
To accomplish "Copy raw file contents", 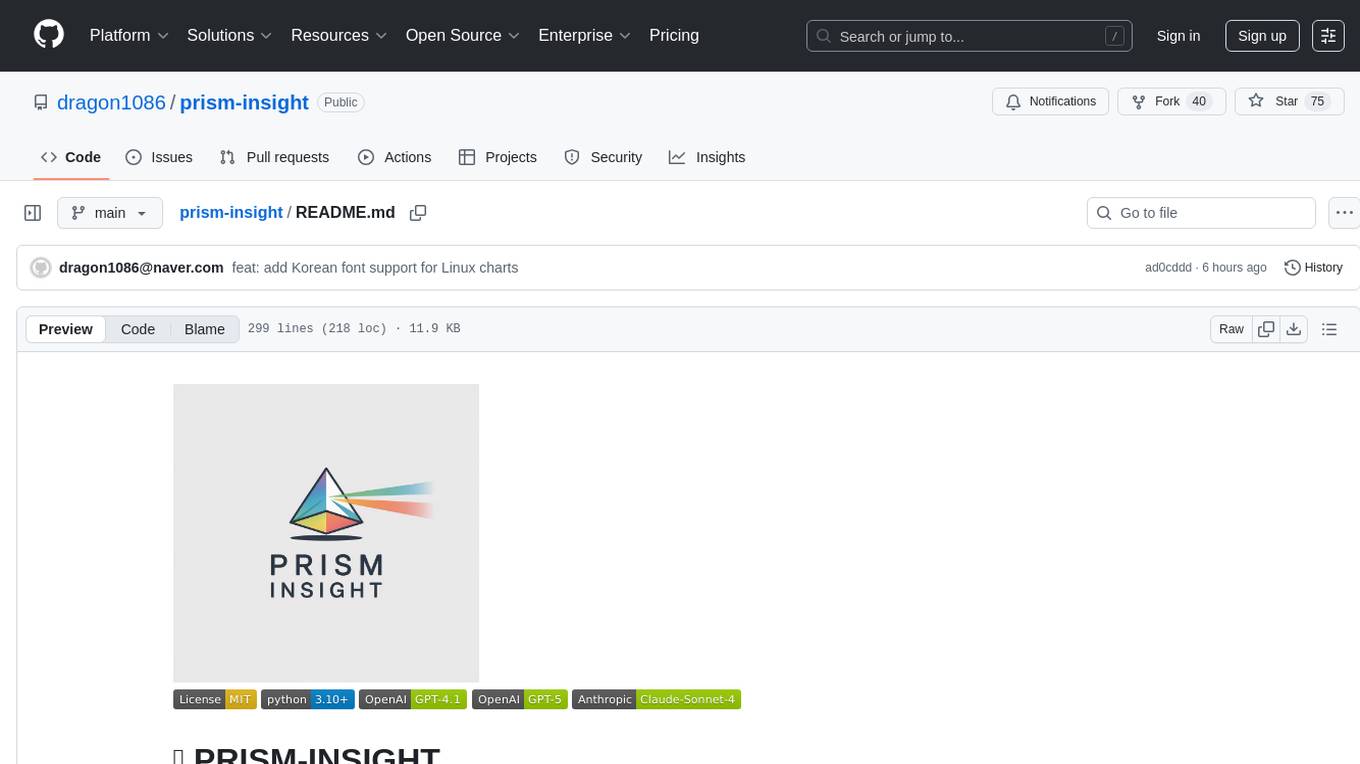I will pyautogui.click(x=1266, y=329).
